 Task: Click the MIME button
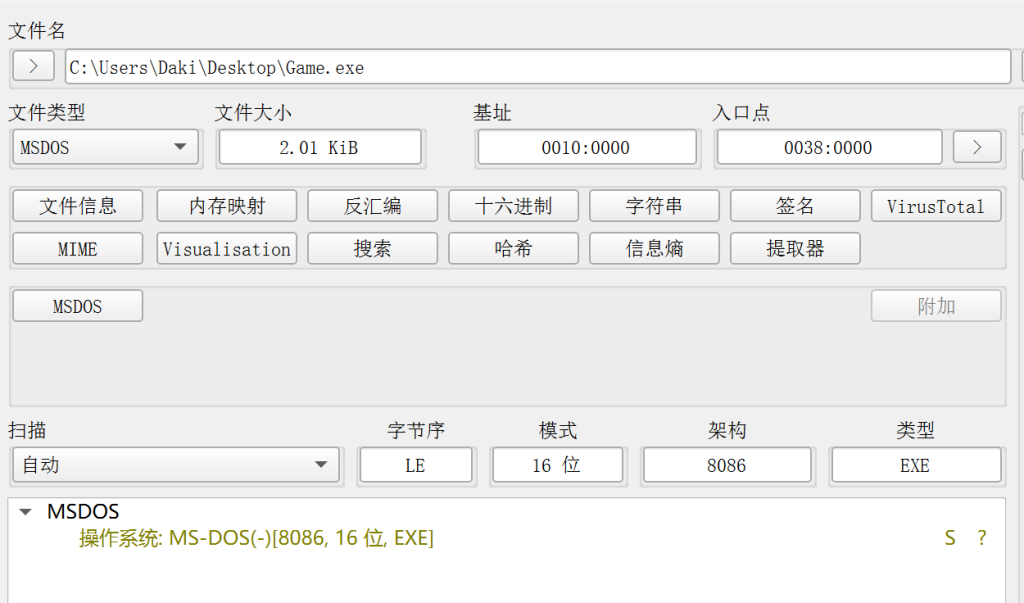tap(78, 249)
